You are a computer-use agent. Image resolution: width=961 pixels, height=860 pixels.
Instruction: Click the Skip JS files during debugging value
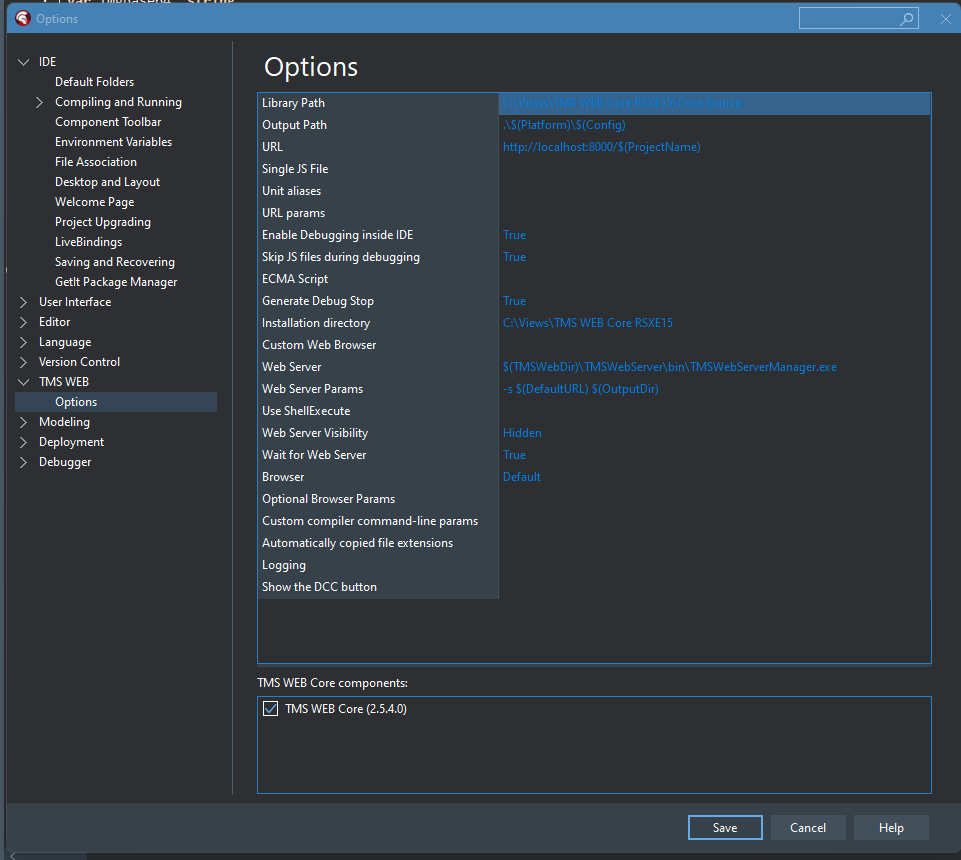pyautogui.click(x=715, y=257)
